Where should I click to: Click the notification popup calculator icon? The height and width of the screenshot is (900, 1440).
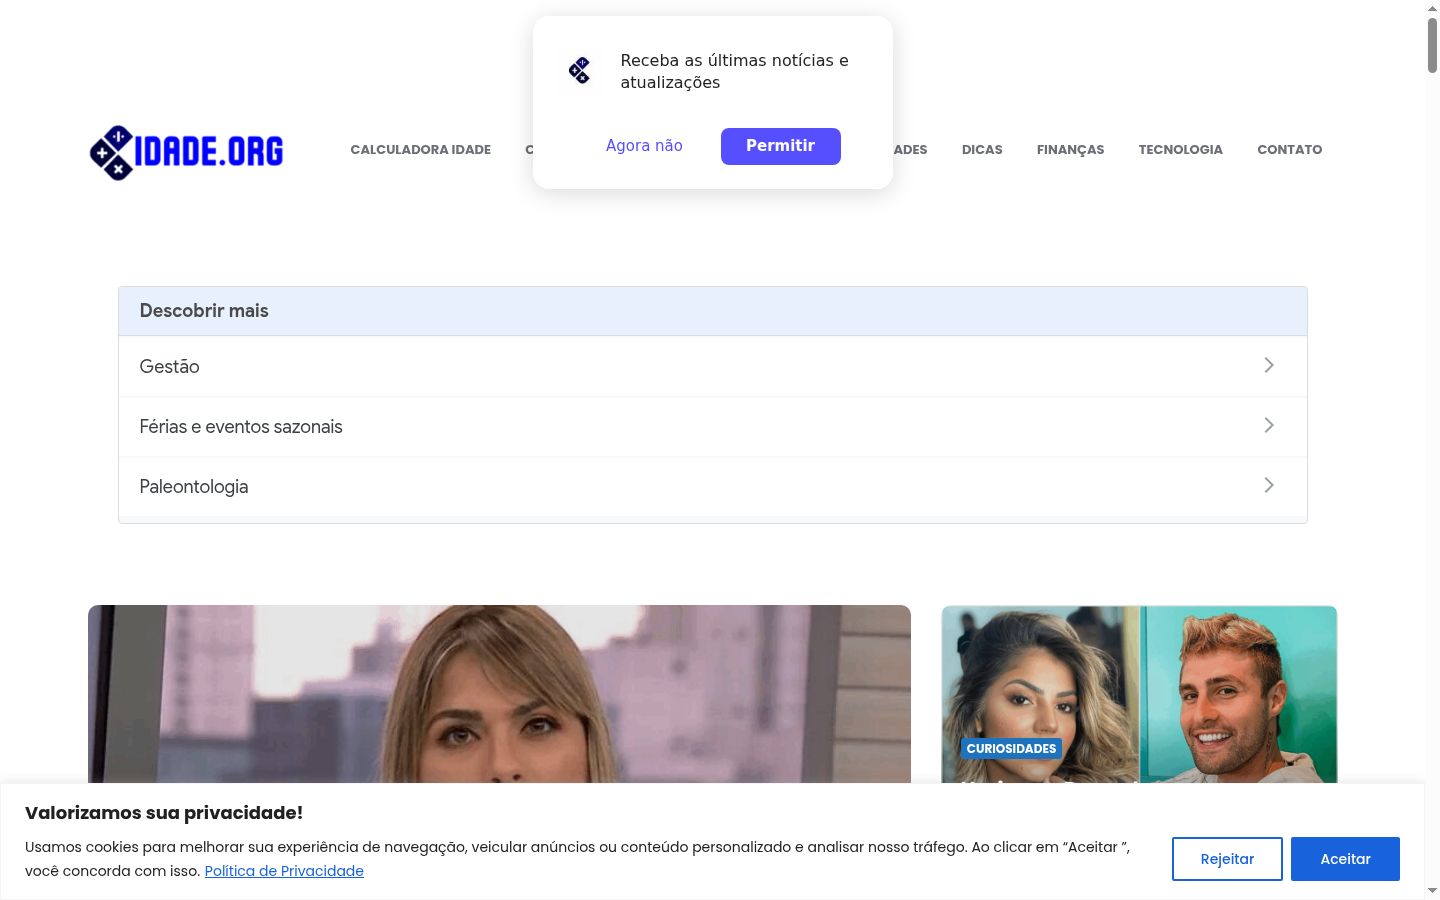pyautogui.click(x=580, y=70)
